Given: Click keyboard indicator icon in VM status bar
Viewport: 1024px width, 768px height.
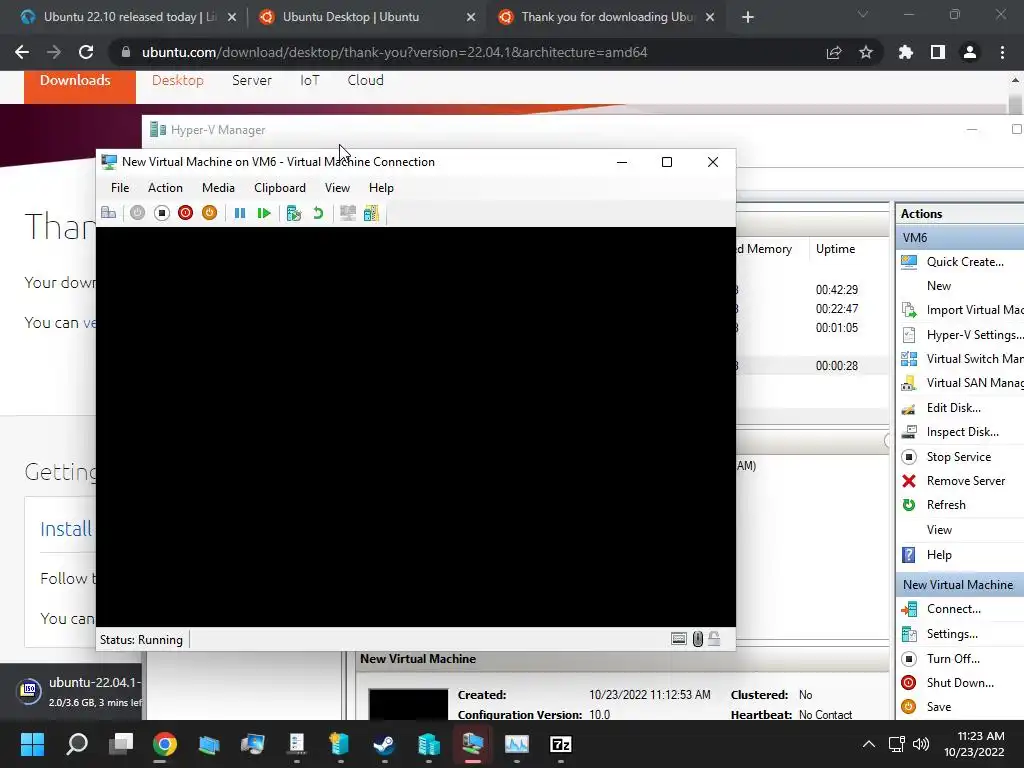Looking at the screenshot, I should pyautogui.click(x=679, y=639).
